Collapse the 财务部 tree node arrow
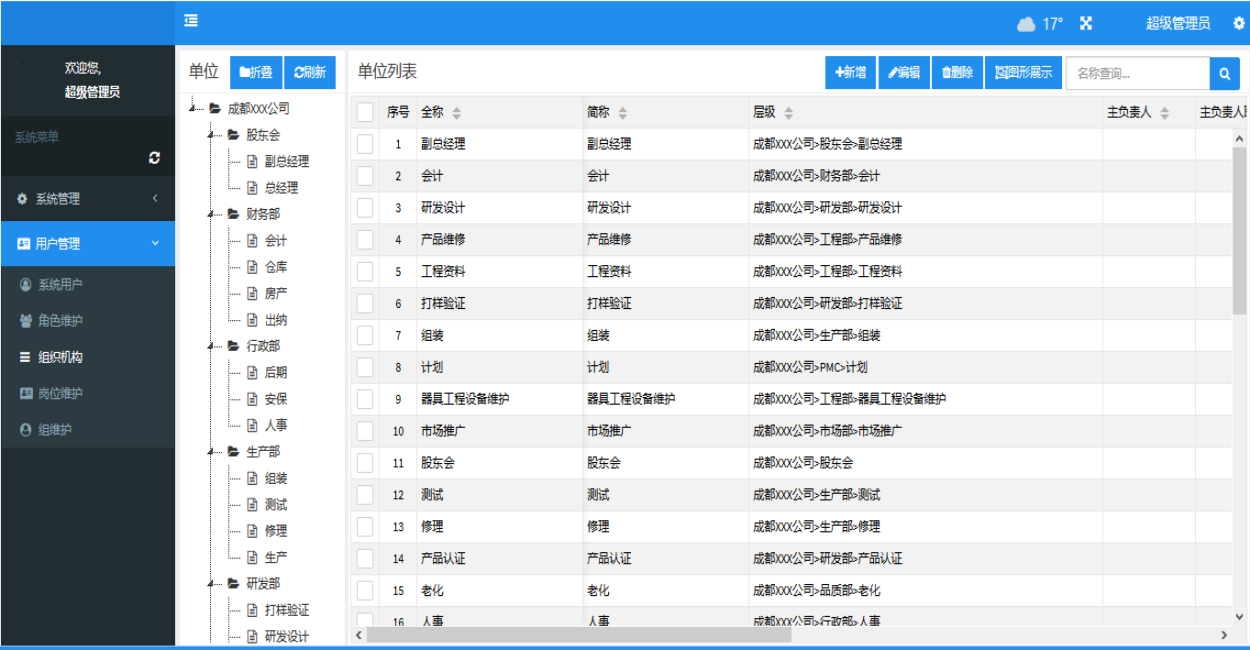This screenshot has height=650, width=1250. click(x=210, y=214)
